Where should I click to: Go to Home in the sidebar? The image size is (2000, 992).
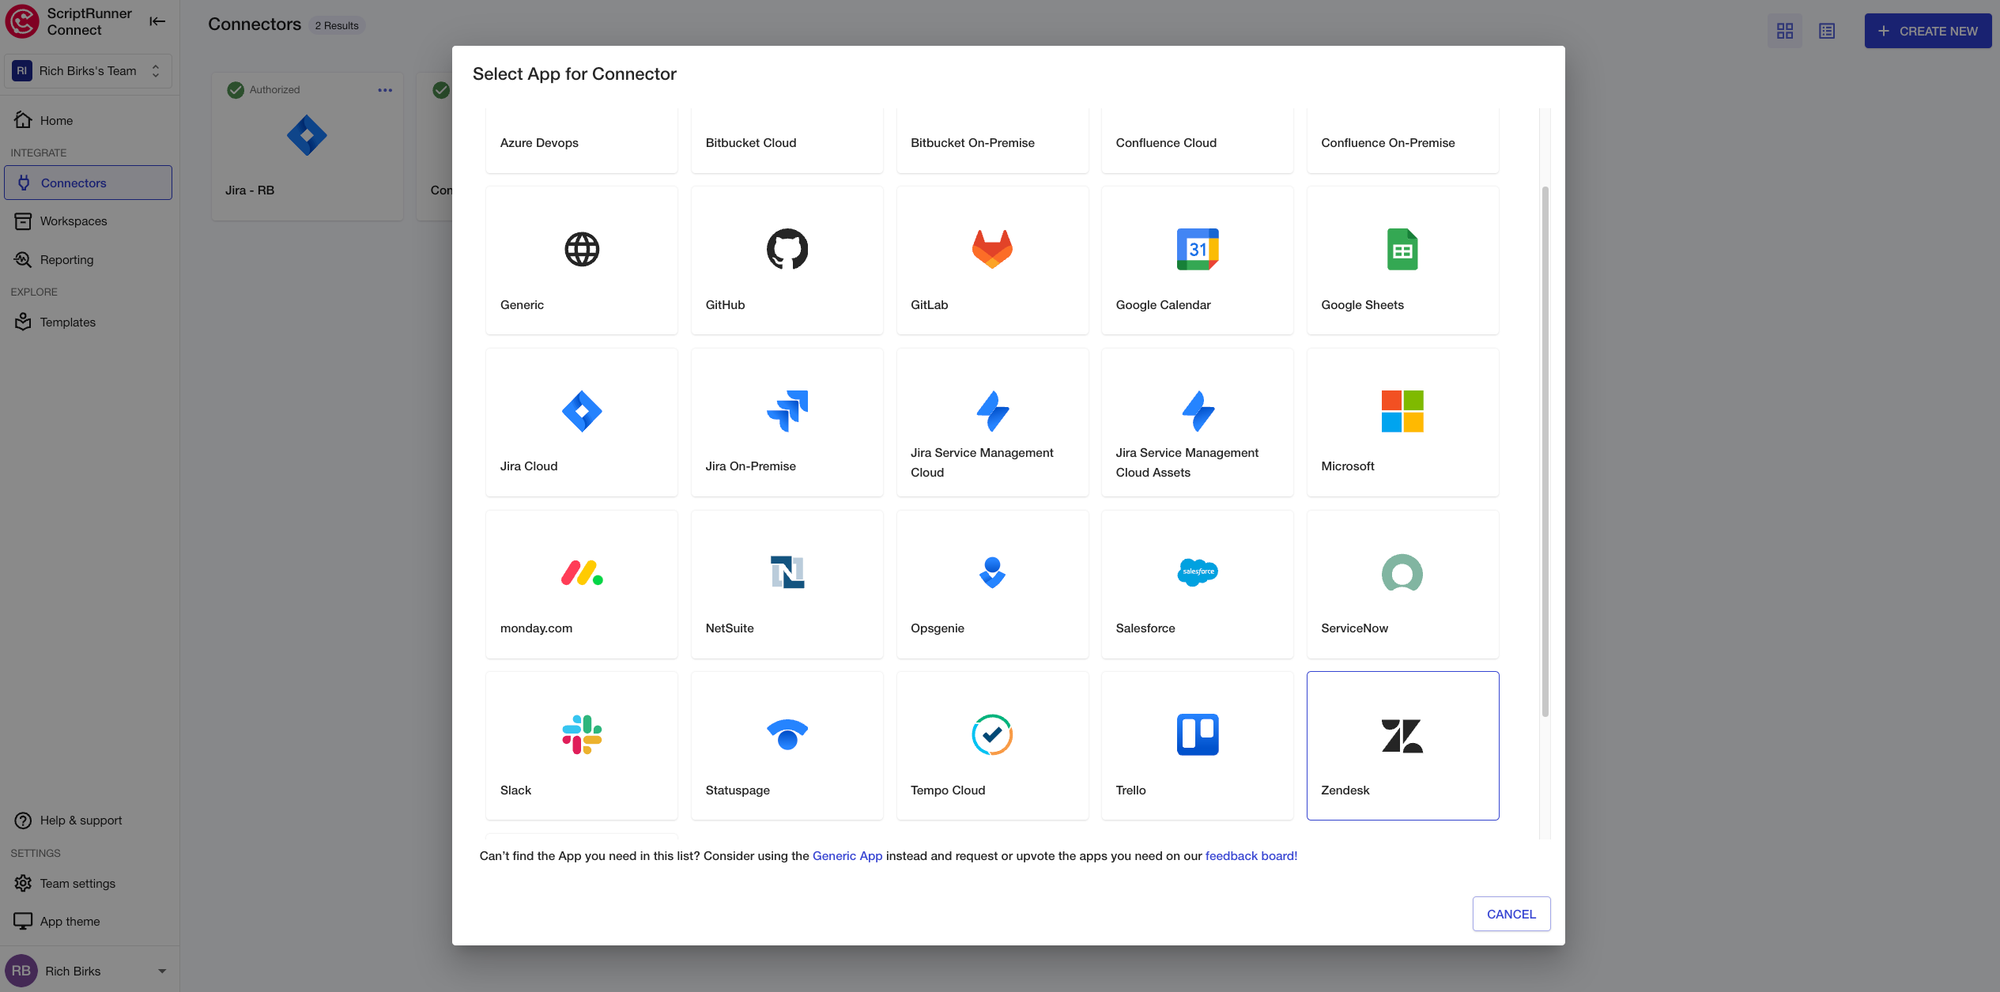(88, 121)
